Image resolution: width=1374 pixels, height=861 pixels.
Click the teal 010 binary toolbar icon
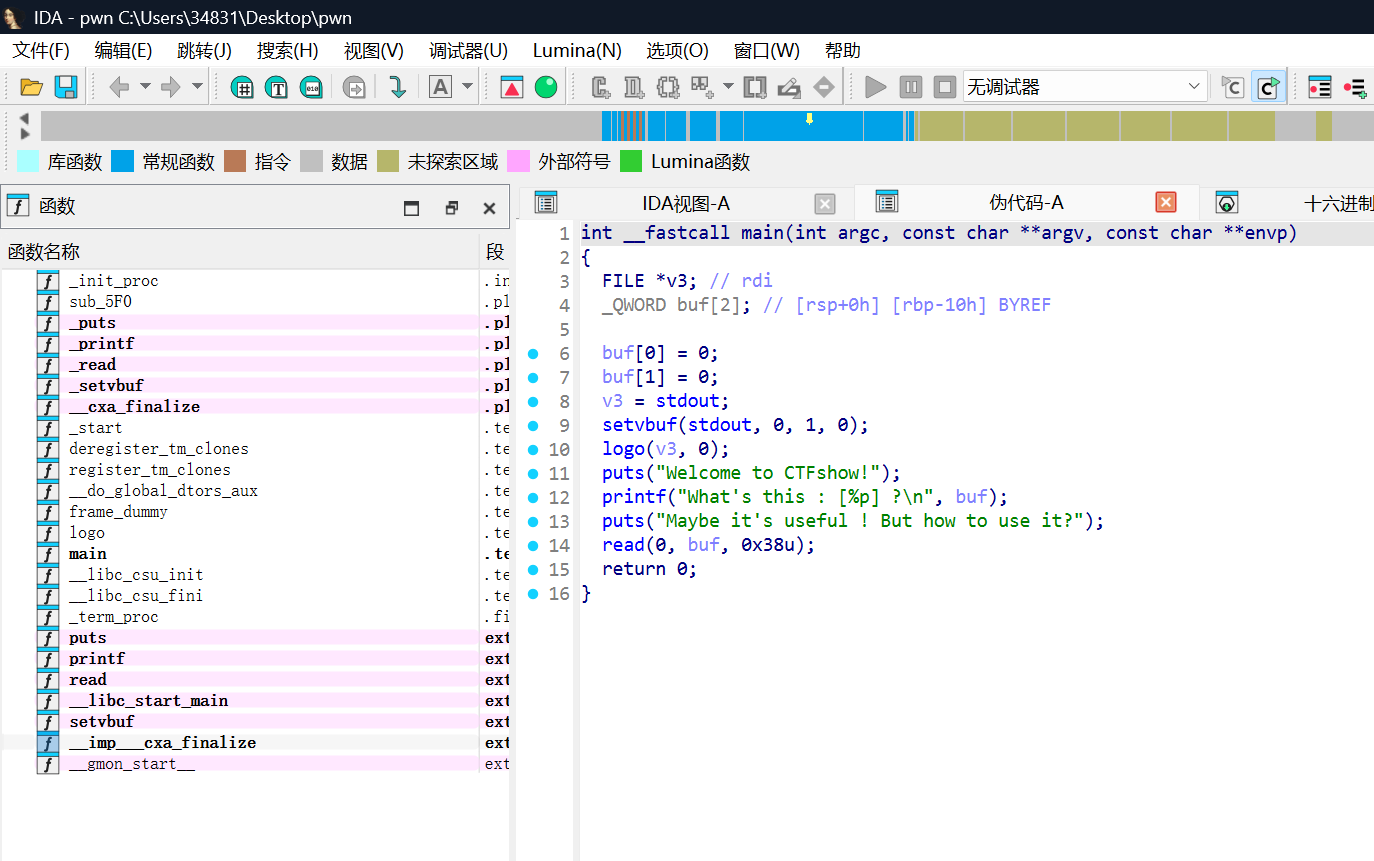click(312, 87)
